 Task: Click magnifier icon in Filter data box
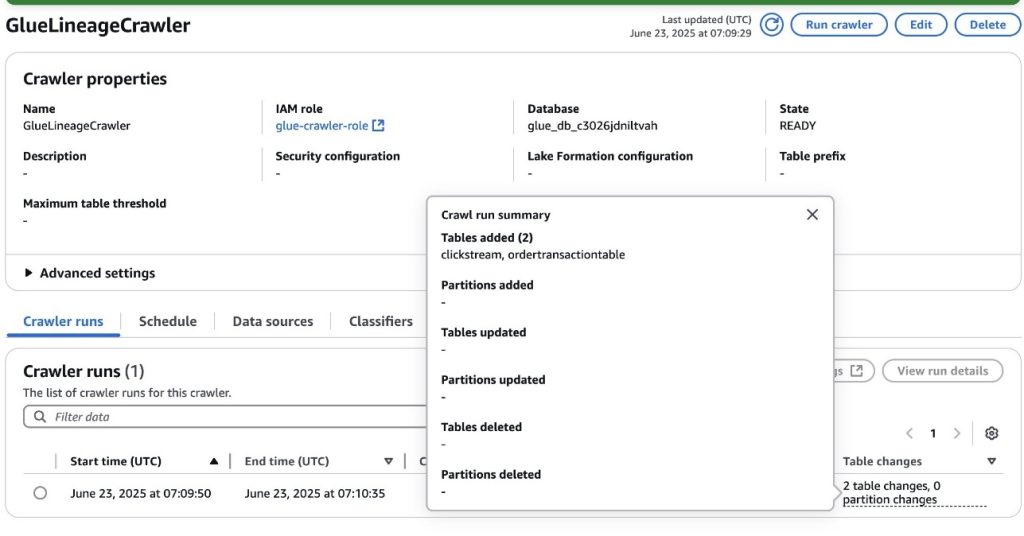(x=40, y=417)
